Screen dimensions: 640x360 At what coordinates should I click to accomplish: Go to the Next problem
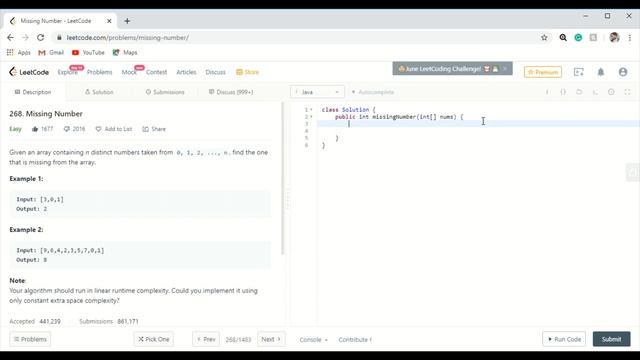tap(271, 339)
